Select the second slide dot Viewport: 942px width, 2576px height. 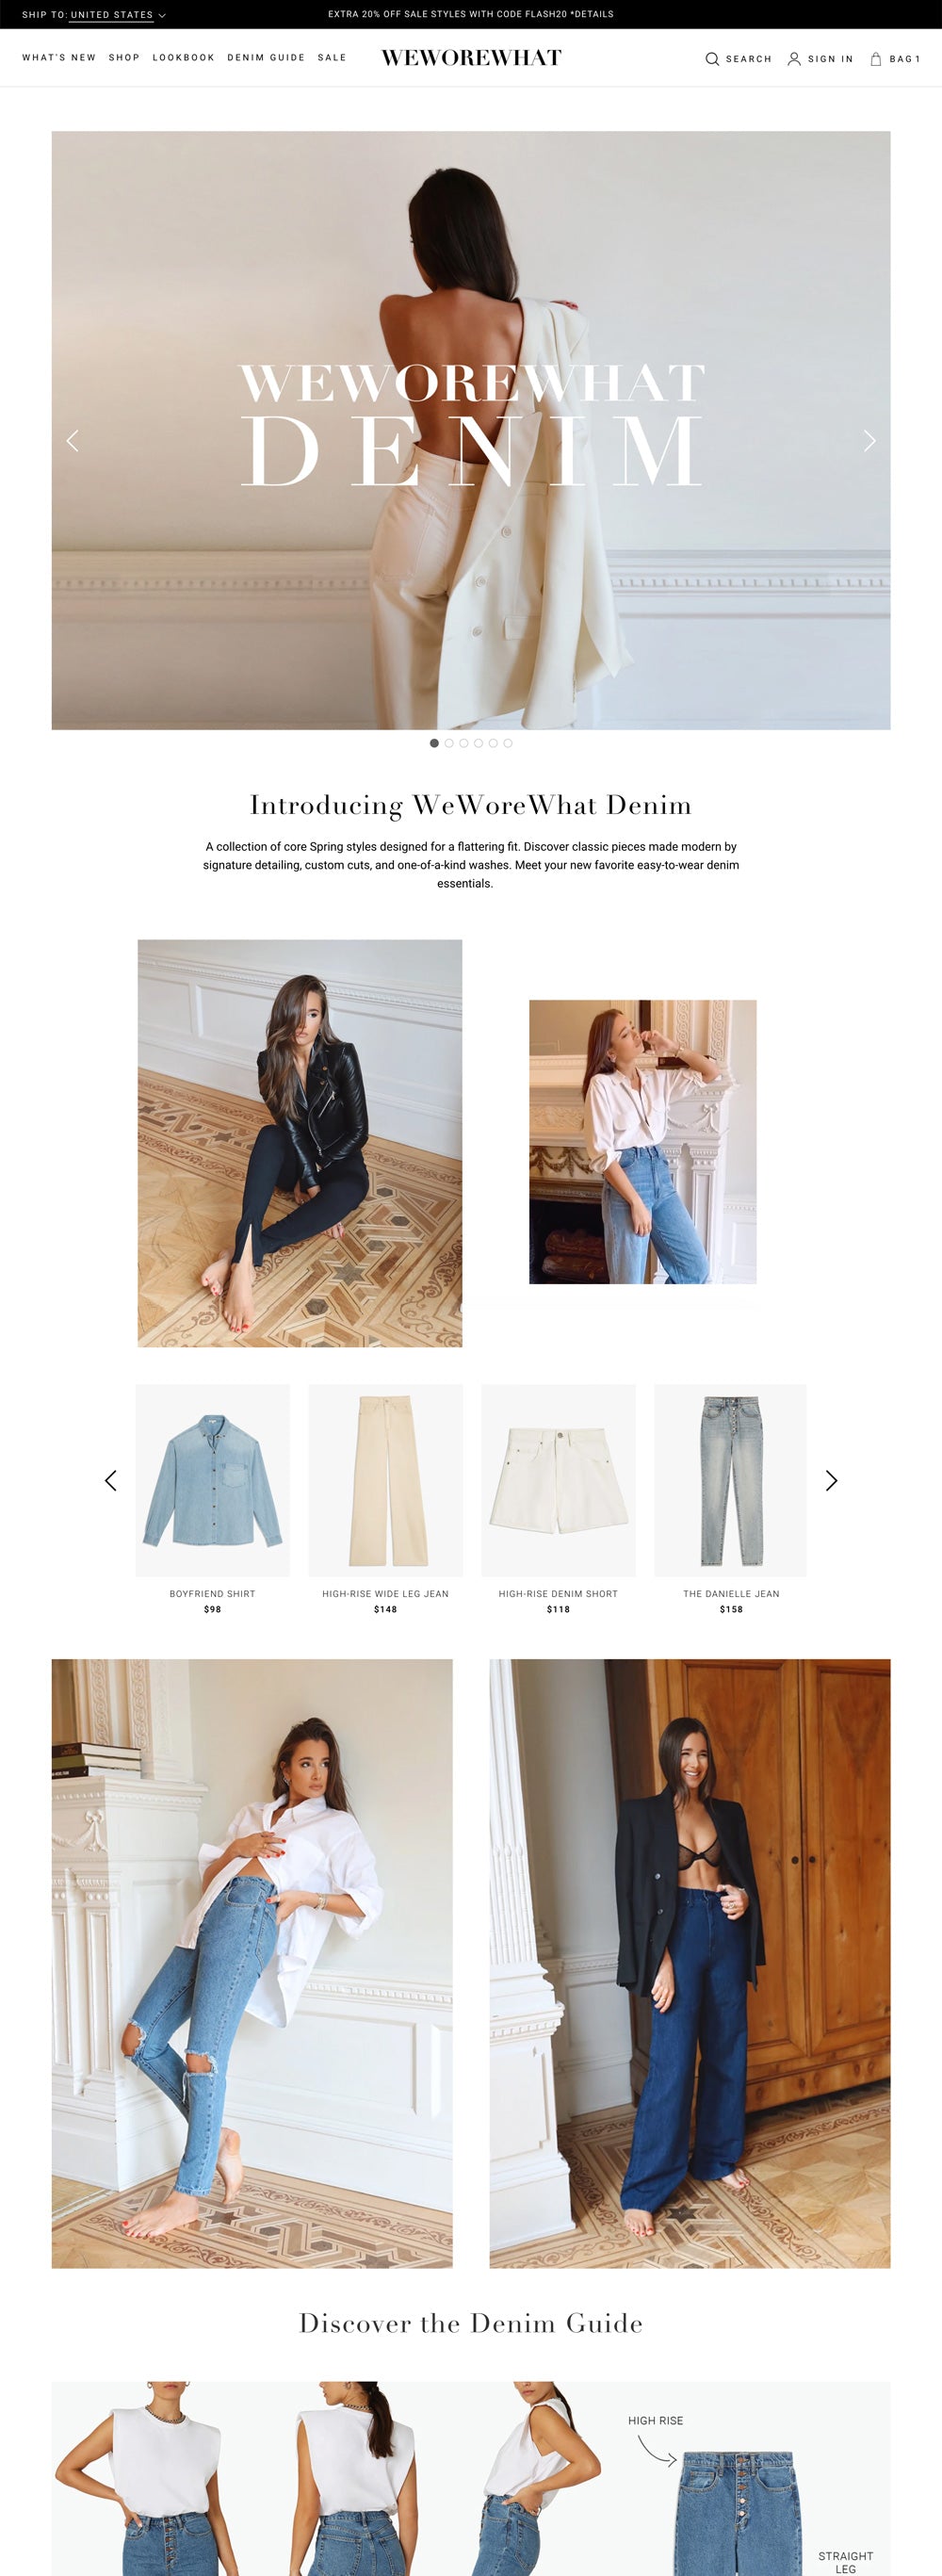449,743
